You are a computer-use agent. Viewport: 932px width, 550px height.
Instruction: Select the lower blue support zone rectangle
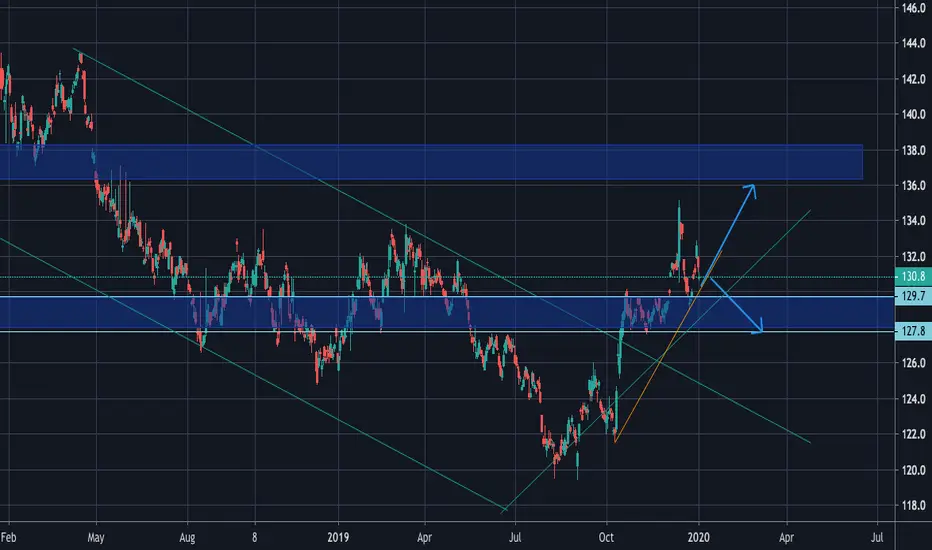pos(448,313)
